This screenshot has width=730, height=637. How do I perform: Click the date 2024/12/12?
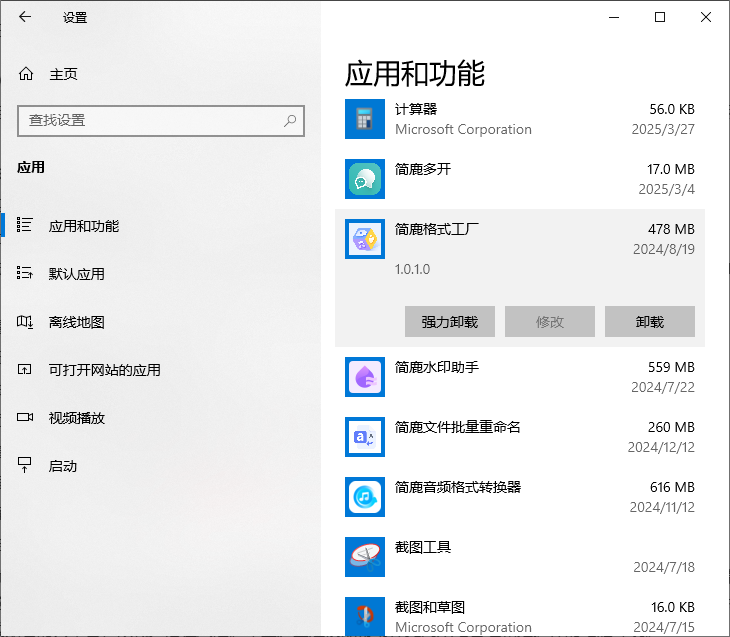661,447
